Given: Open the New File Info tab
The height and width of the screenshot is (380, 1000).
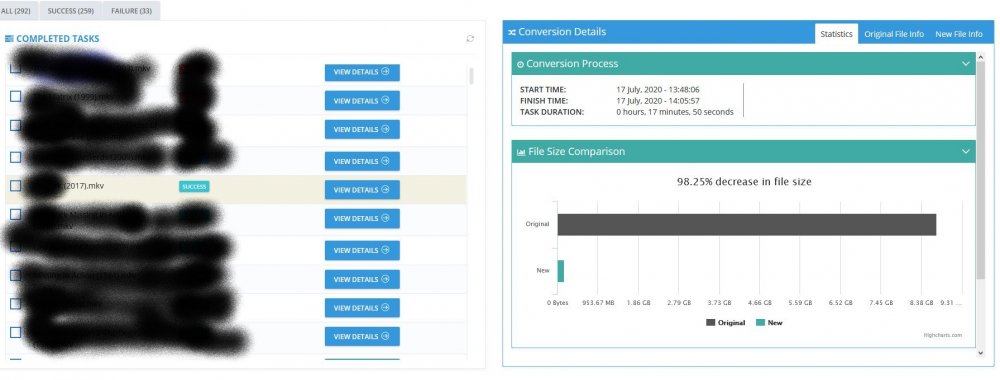Looking at the screenshot, I should click(959, 34).
